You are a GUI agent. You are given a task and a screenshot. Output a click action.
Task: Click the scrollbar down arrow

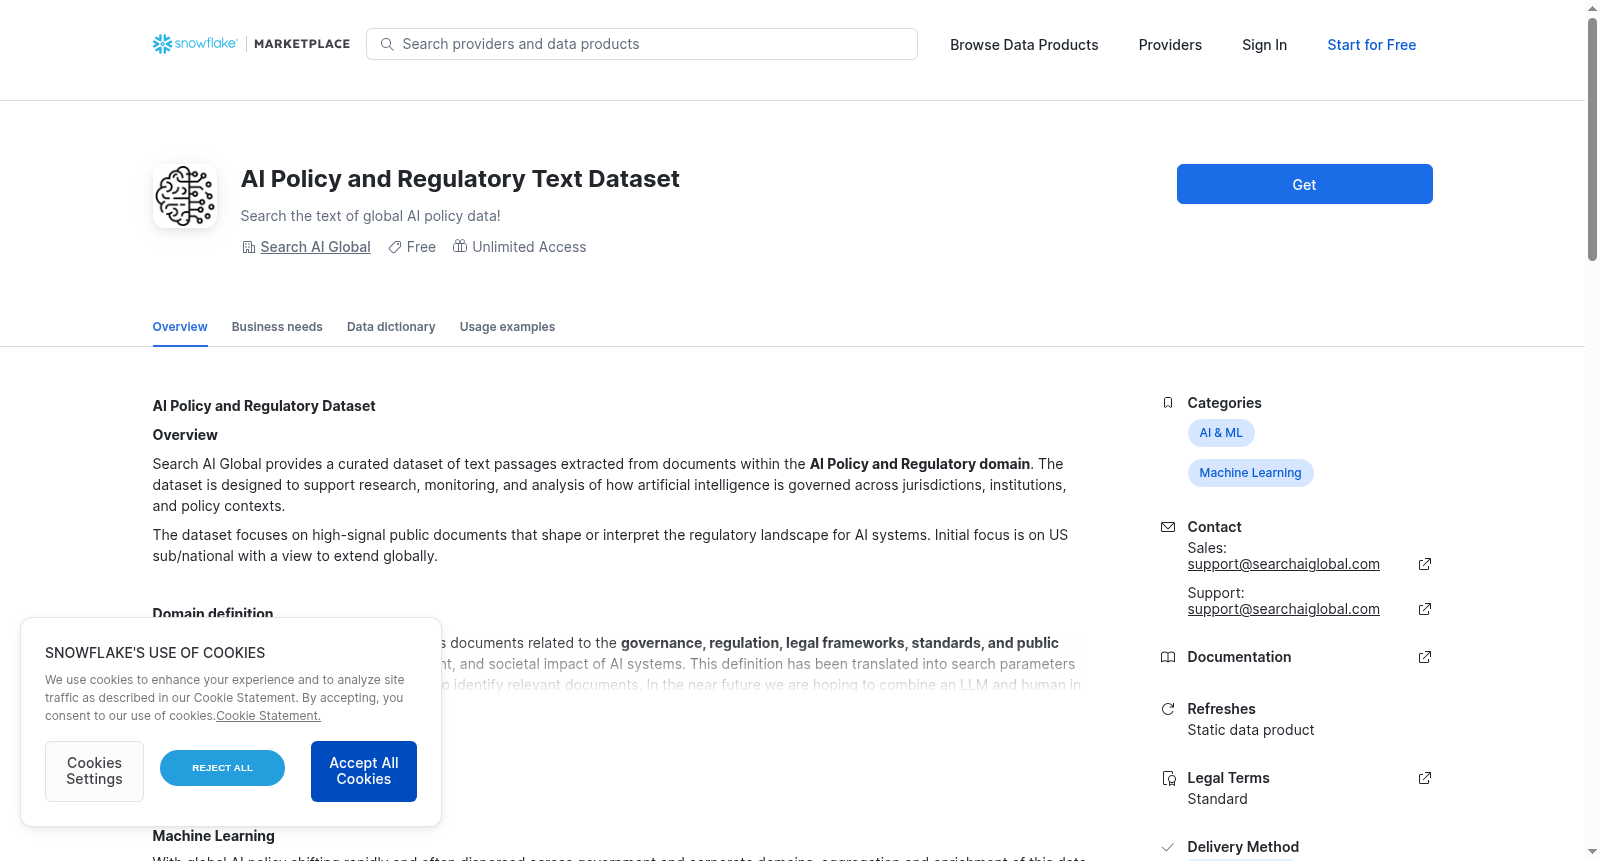1592,852
